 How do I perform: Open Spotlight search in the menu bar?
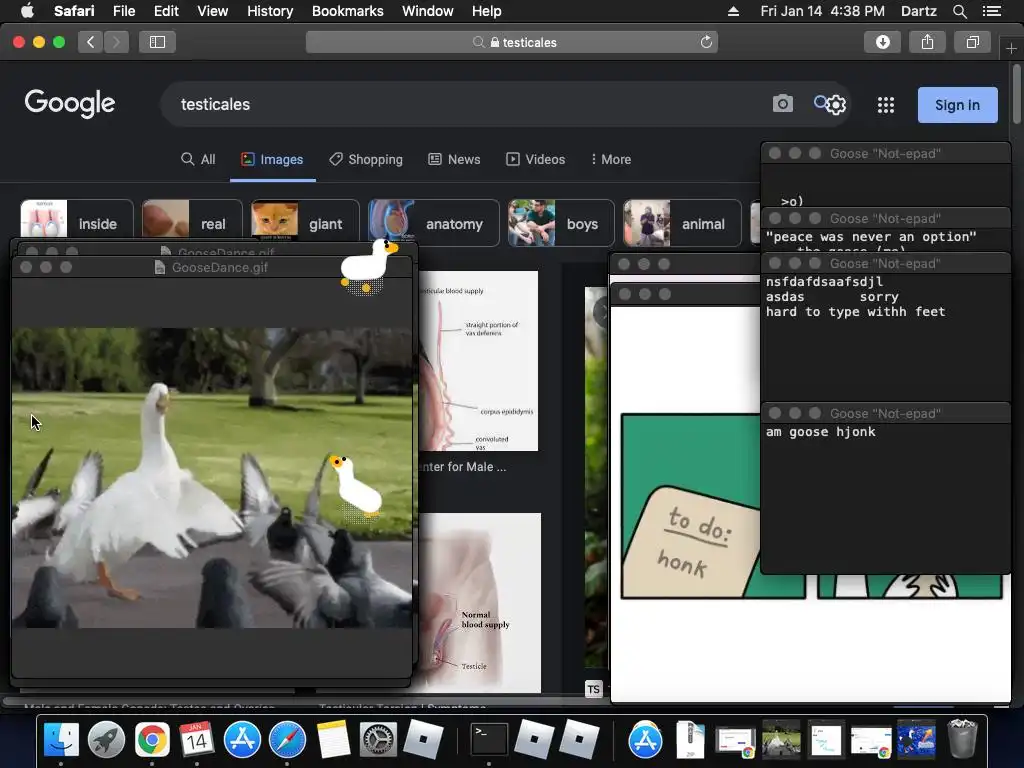(x=959, y=11)
